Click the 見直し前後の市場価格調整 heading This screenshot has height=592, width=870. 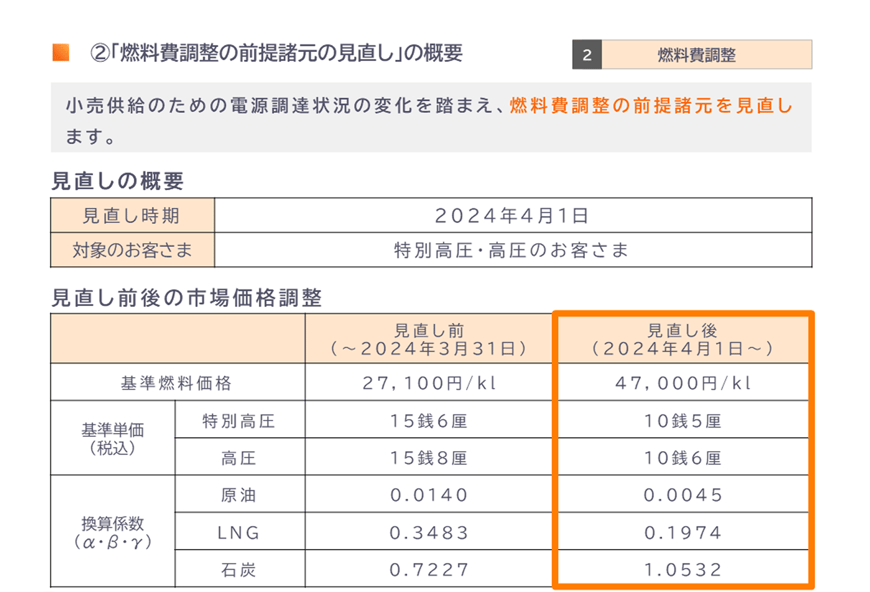click(186, 297)
